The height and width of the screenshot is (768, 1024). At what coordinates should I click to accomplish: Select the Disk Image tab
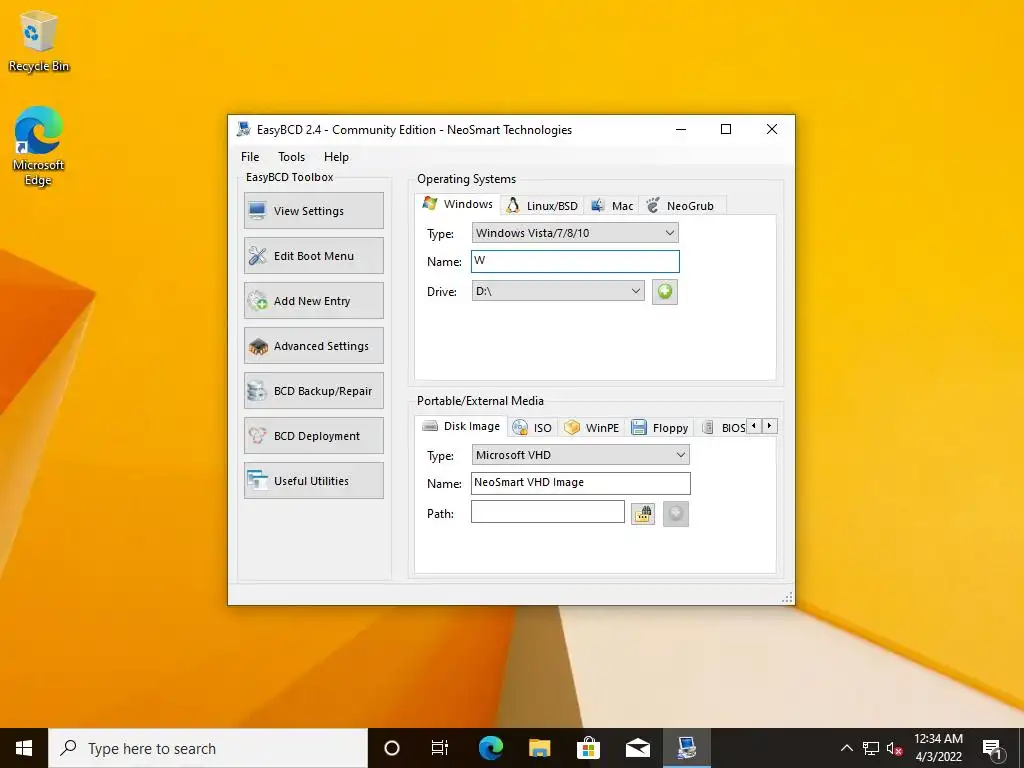point(461,426)
